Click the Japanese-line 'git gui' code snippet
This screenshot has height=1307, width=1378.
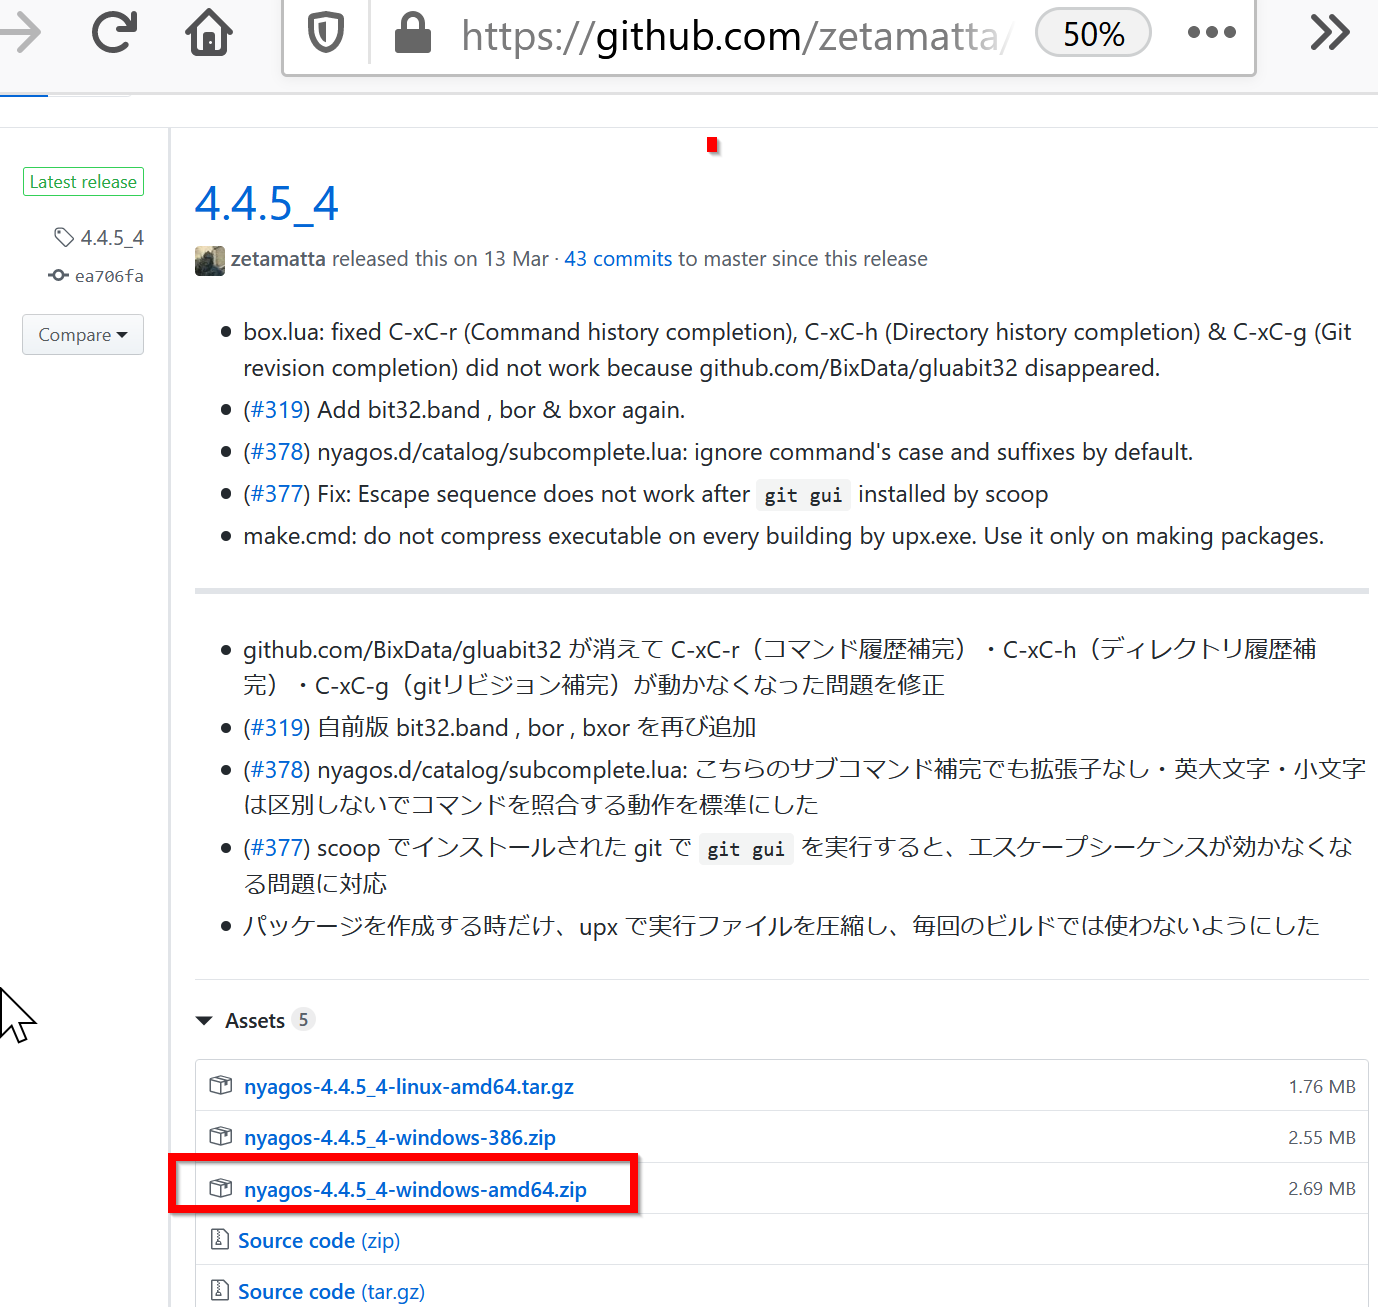click(x=746, y=849)
